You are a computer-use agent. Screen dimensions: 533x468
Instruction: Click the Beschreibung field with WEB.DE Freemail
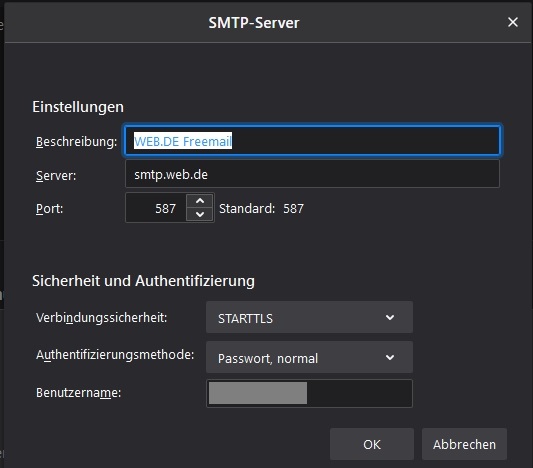tap(312, 141)
